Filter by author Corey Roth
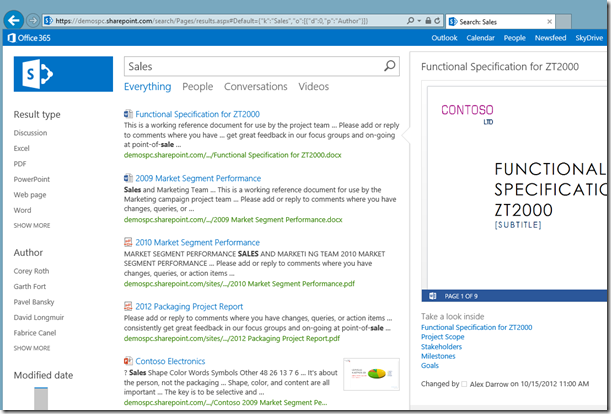Screen dimensions: 611x414 point(31,271)
